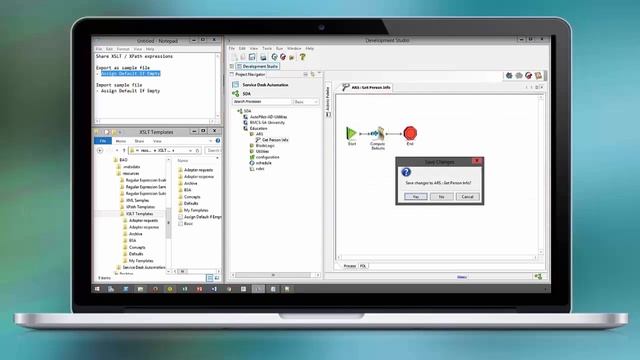Select the My Templates folder in the file list
The width and height of the screenshot is (640, 360).
coord(196,210)
